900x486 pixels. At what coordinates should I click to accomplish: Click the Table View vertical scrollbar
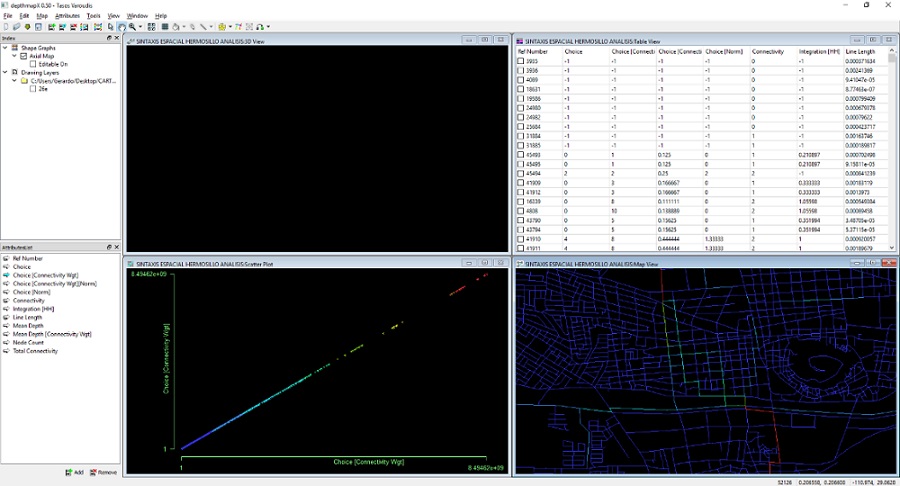point(892,150)
